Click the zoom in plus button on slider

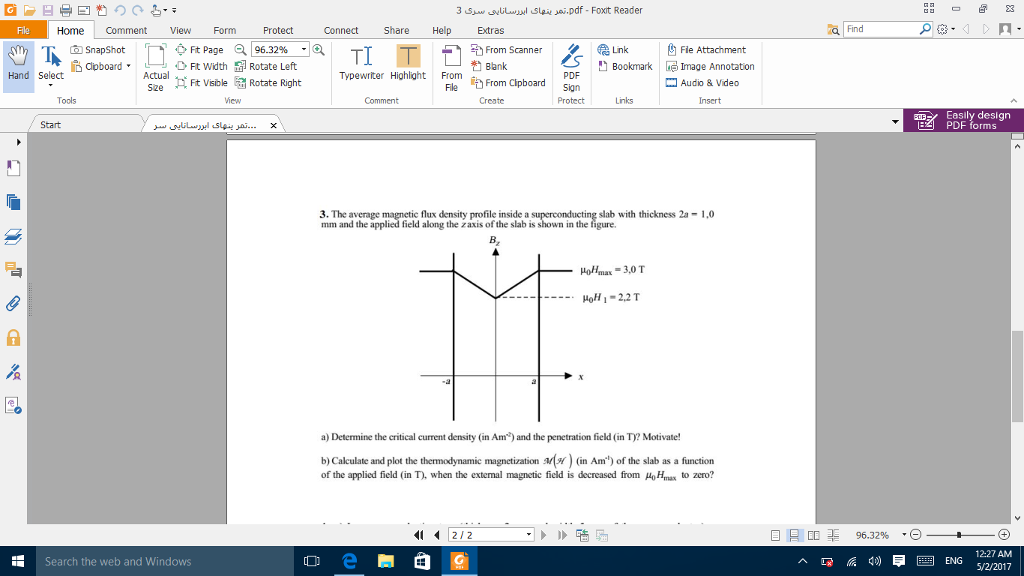click(x=1004, y=535)
